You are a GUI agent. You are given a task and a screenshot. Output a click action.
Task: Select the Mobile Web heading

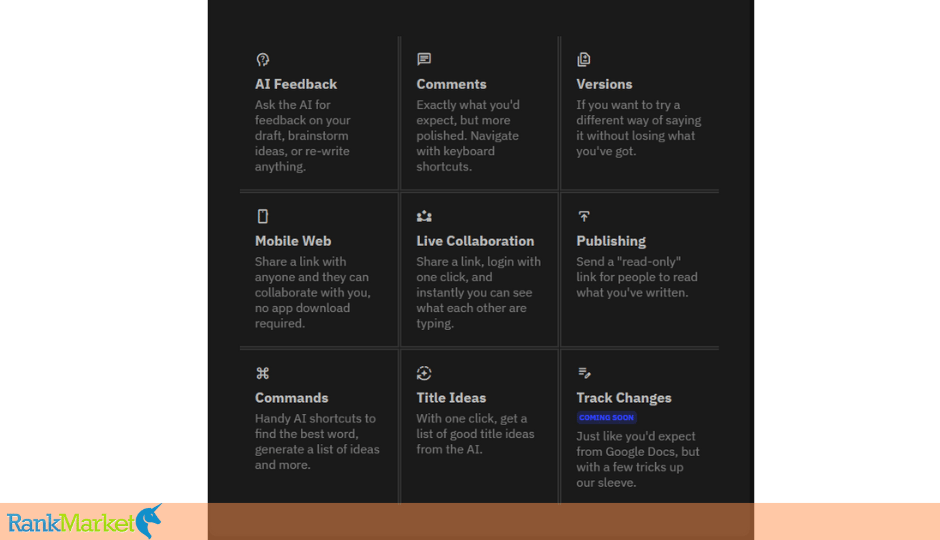pyautogui.click(x=293, y=241)
